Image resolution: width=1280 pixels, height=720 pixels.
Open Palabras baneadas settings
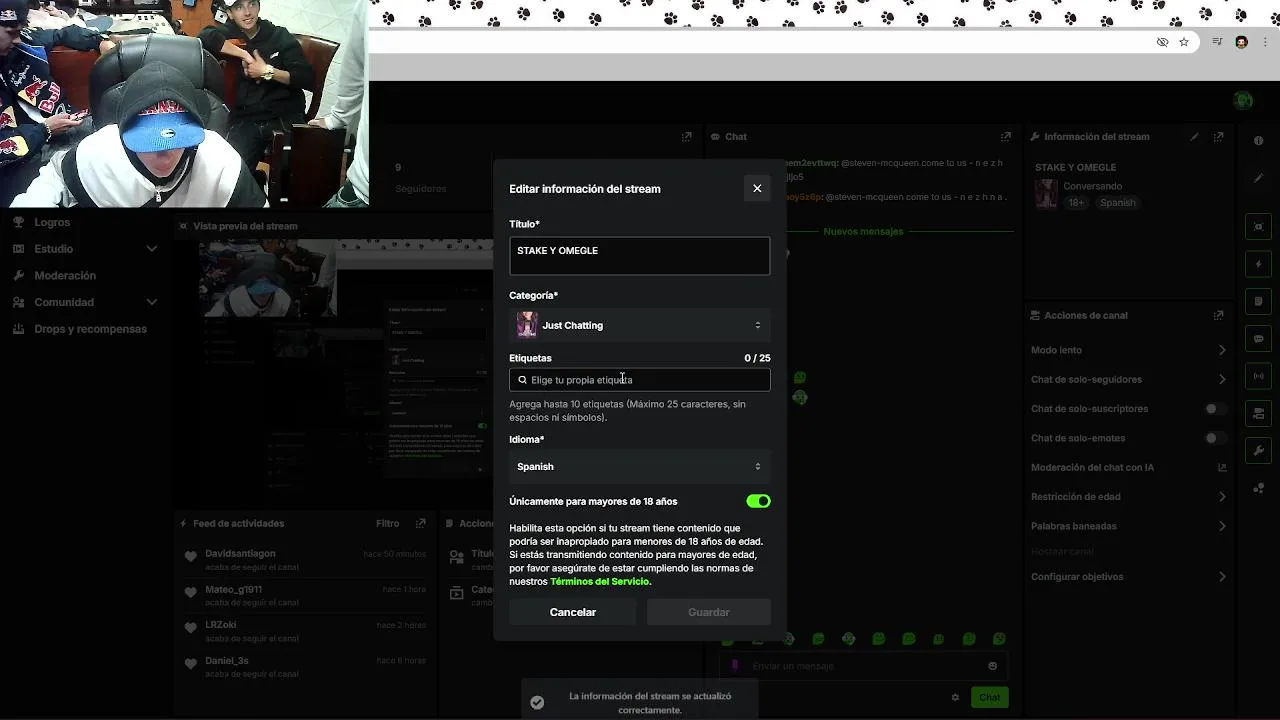pyautogui.click(x=1128, y=526)
